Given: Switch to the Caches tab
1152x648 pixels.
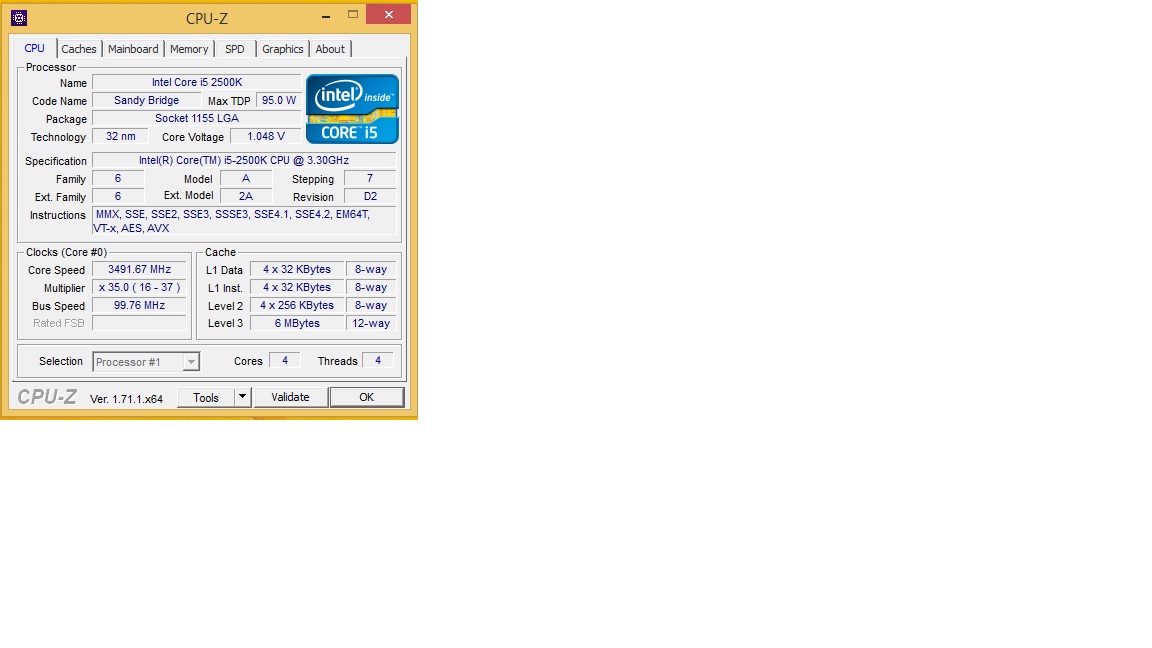Looking at the screenshot, I should point(79,49).
